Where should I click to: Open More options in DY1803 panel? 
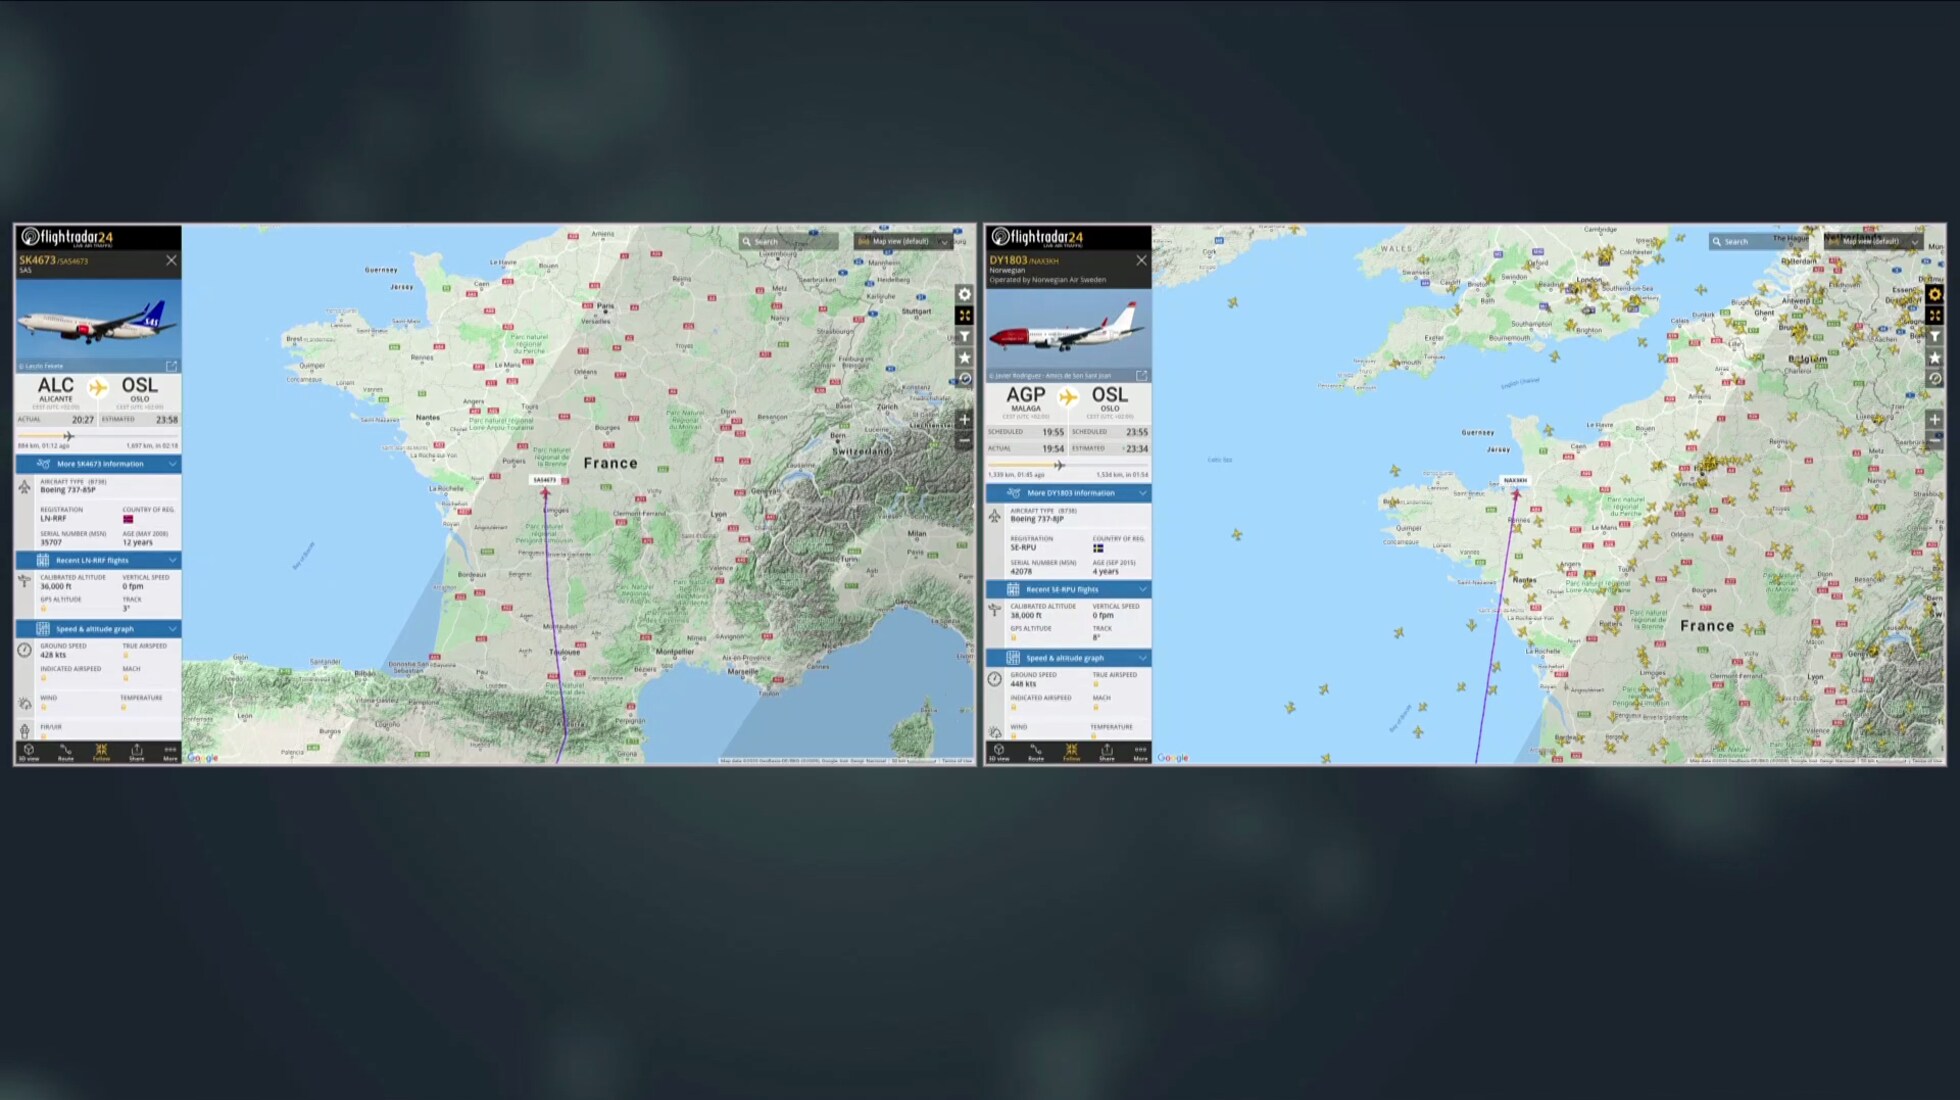[1140, 753]
